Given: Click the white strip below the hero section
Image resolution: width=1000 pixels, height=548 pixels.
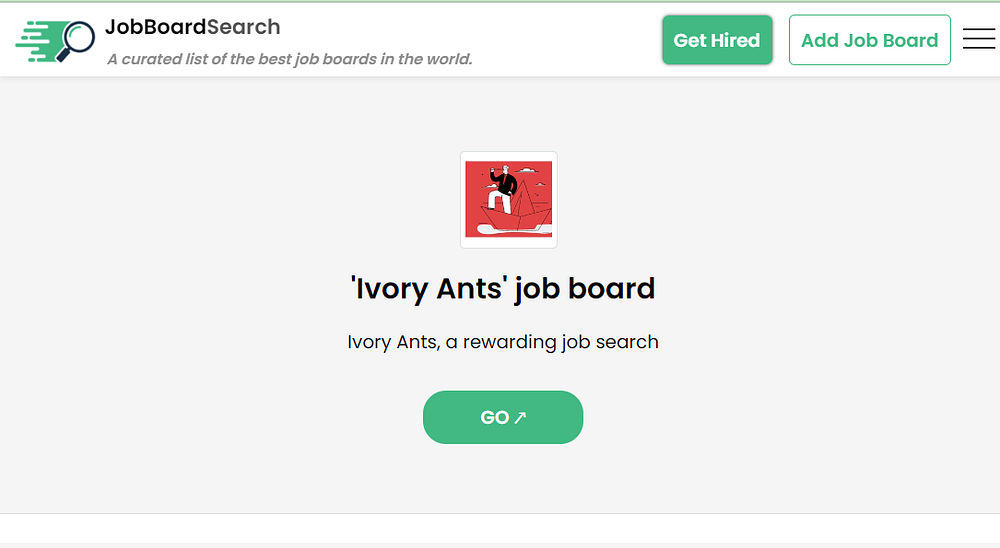Looking at the screenshot, I should (x=500, y=528).
